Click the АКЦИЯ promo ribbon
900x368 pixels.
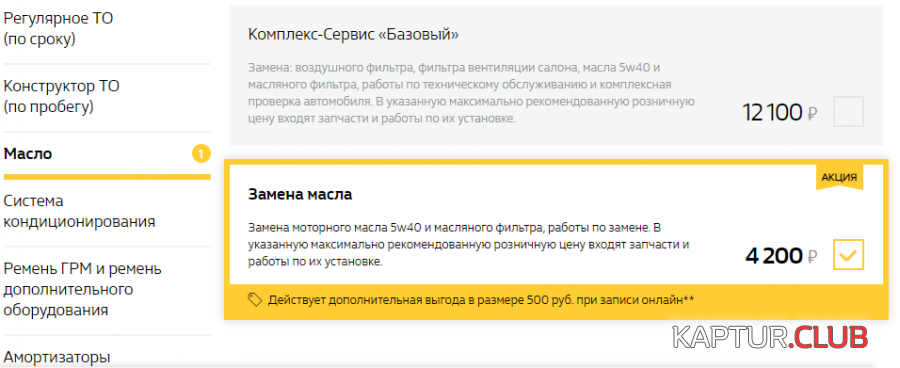click(839, 177)
